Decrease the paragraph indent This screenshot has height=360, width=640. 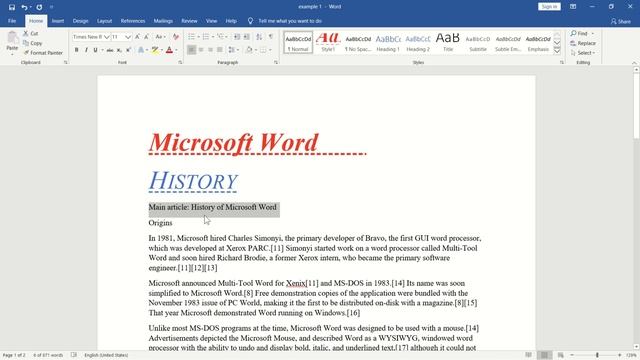237,37
